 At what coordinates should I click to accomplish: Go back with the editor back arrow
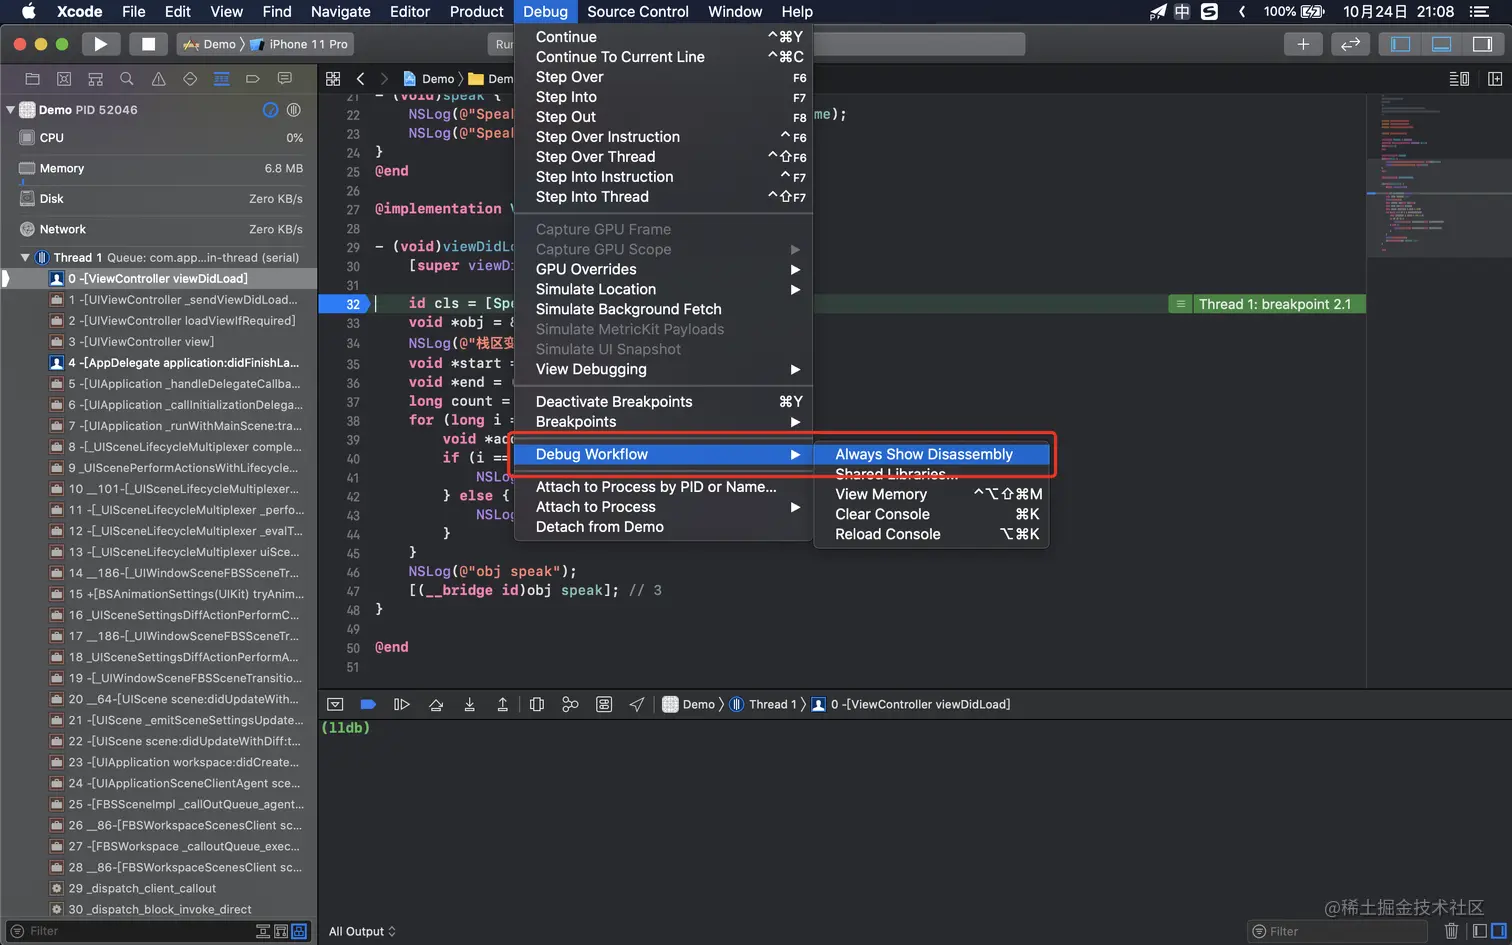(360, 79)
